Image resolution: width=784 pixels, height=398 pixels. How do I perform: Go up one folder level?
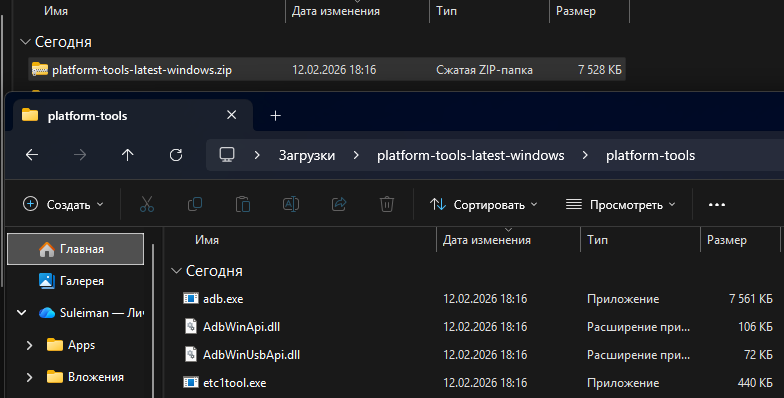[128, 155]
